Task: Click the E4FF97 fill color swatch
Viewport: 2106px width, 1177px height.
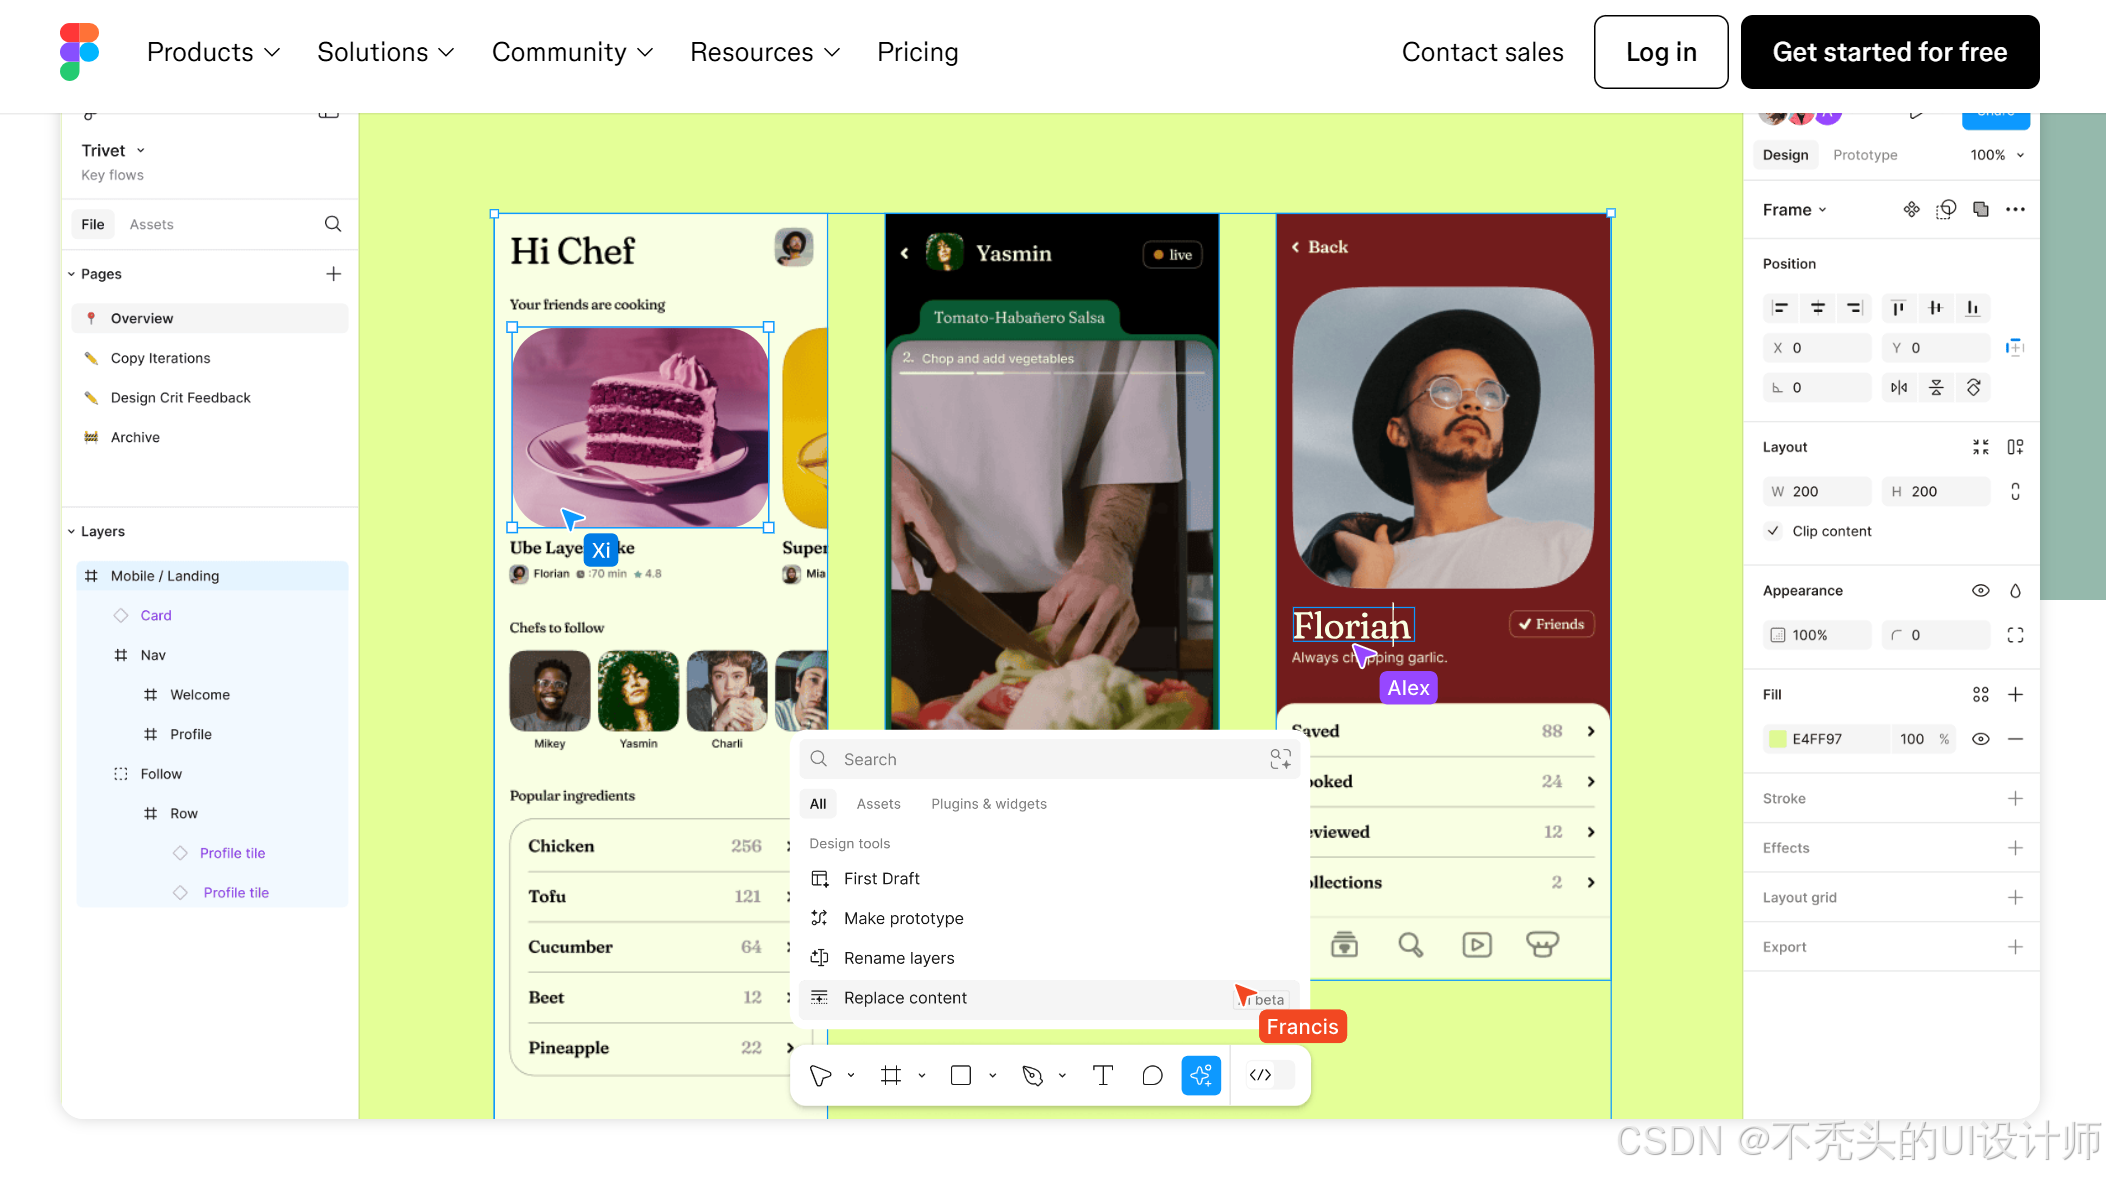Action: point(1777,739)
